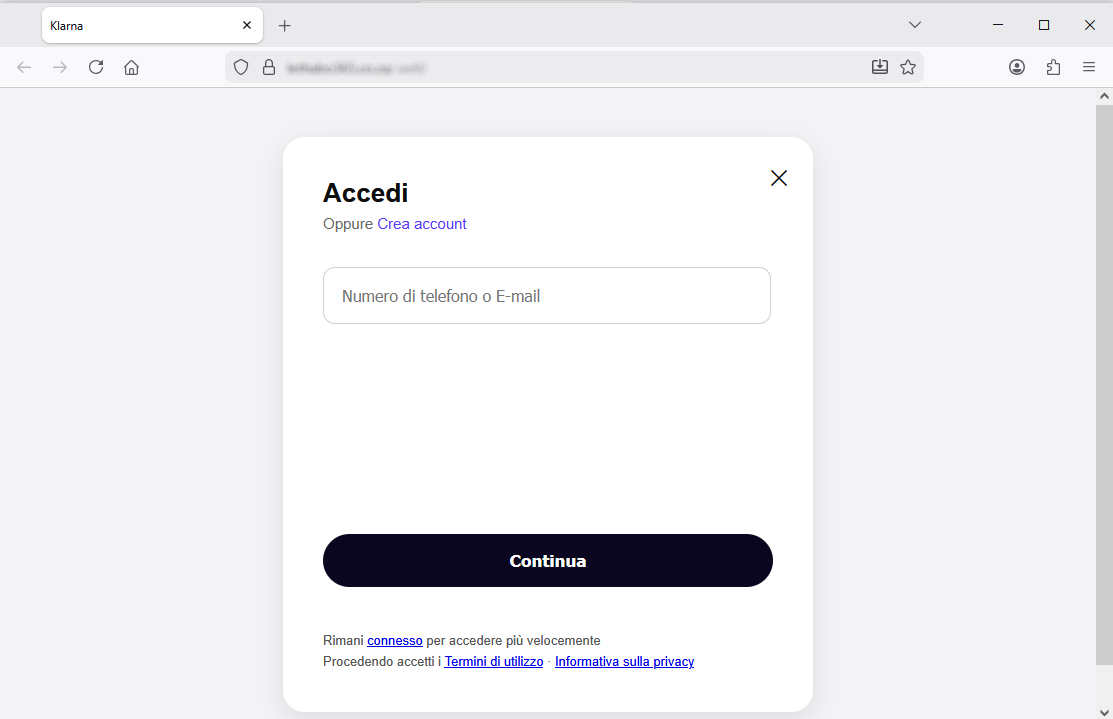Click the forward navigation arrow
1113x719 pixels.
[x=60, y=67]
